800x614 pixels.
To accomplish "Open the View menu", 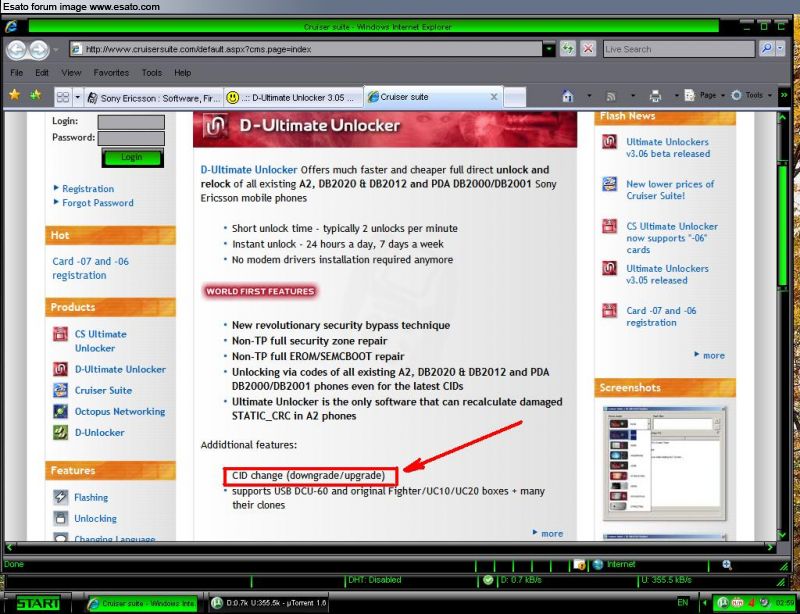I will coord(71,73).
